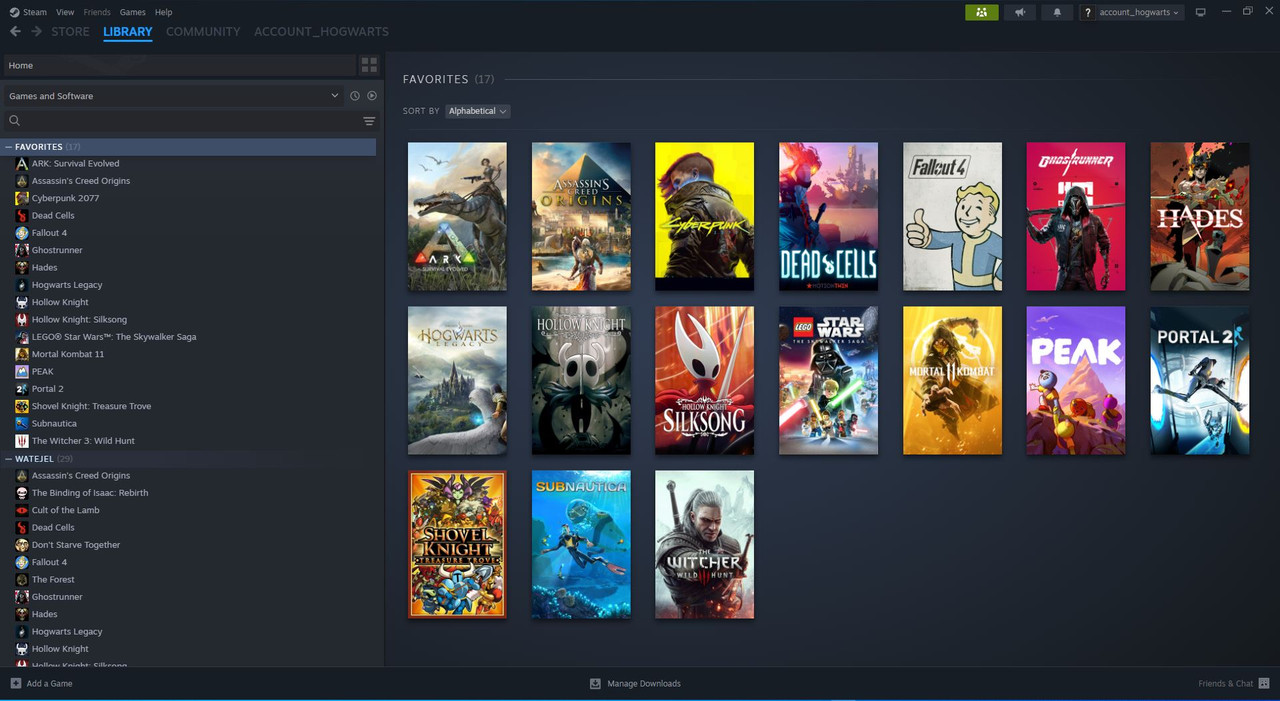Open the Shovel Knight Treasure Trove cover
1280x701 pixels.
[457, 544]
